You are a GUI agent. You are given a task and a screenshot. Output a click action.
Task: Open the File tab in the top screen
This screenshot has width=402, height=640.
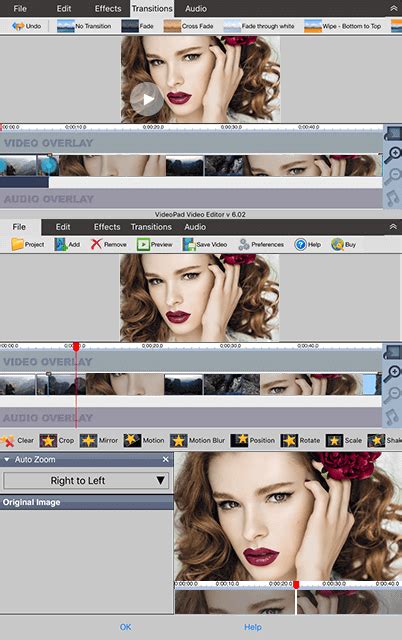[20, 9]
